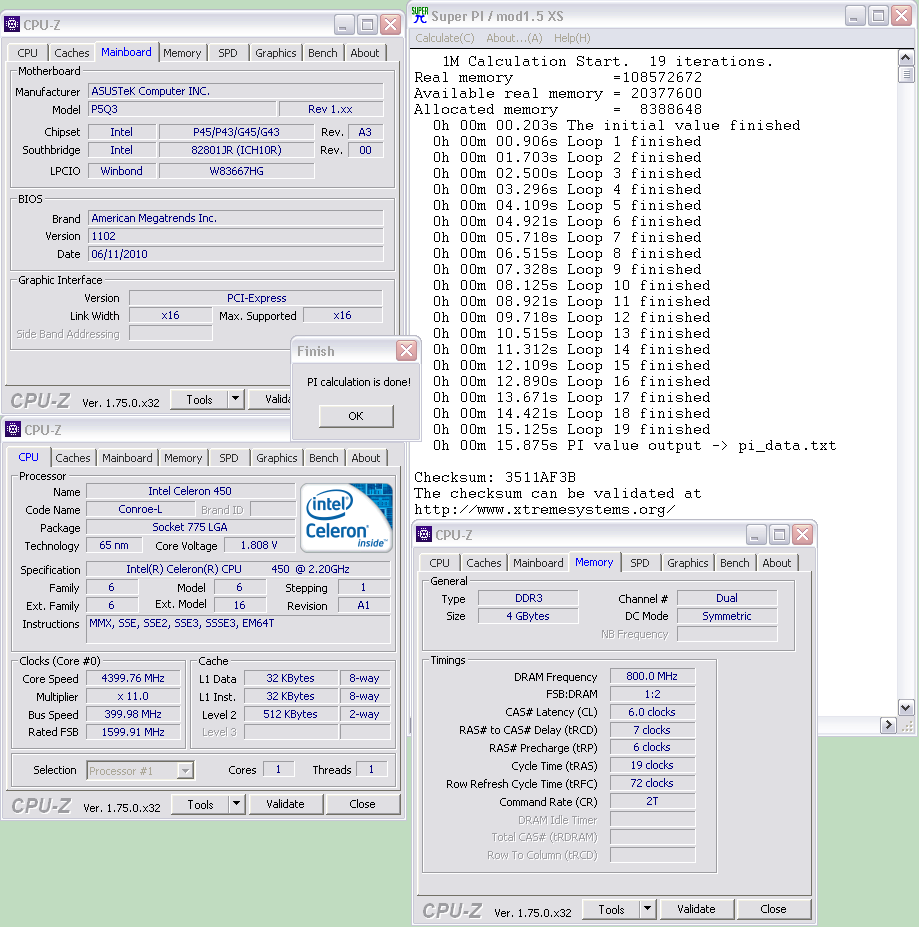
Task: Switch to CPU tab in Mainboard window
Action: 27,53
